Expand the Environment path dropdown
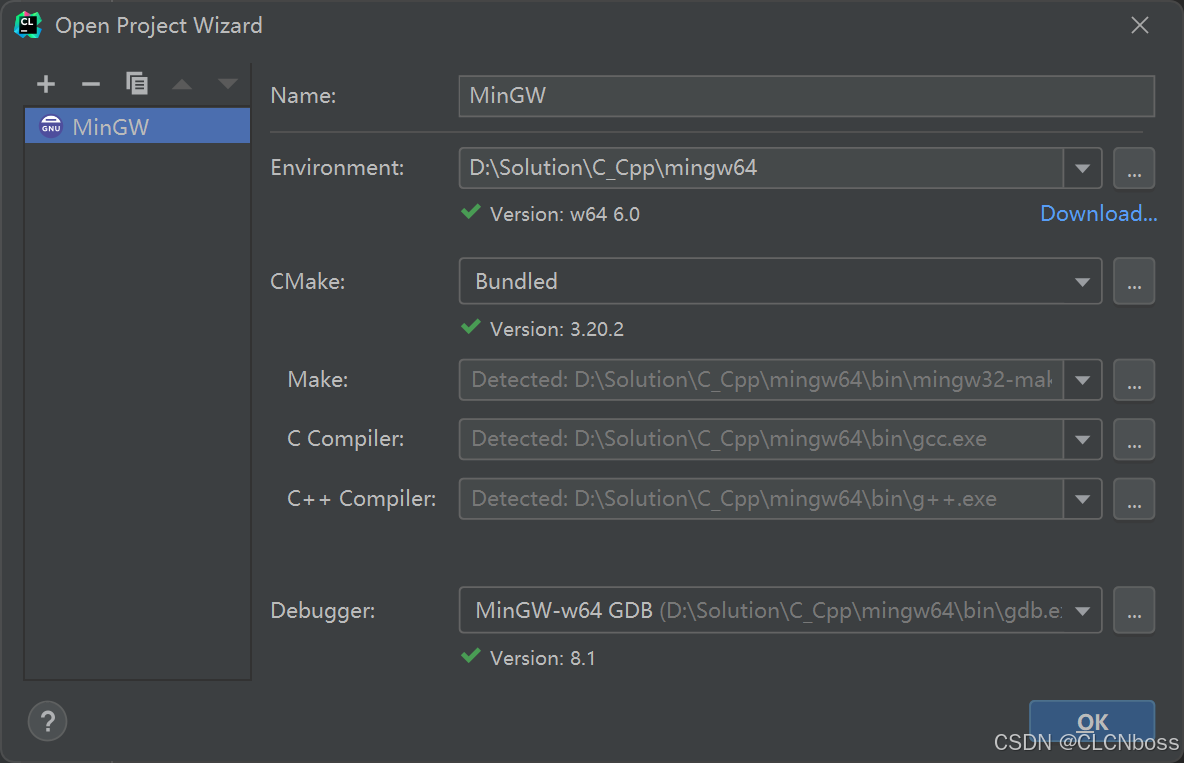The height and width of the screenshot is (763, 1184). [1083, 168]
